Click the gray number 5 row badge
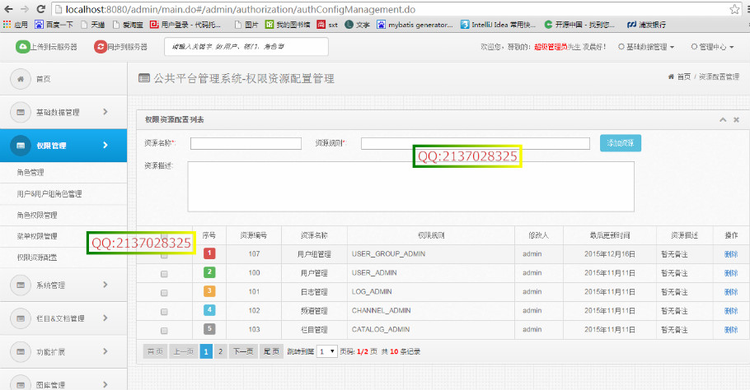 pyautogui.click(x=210, y=329)
